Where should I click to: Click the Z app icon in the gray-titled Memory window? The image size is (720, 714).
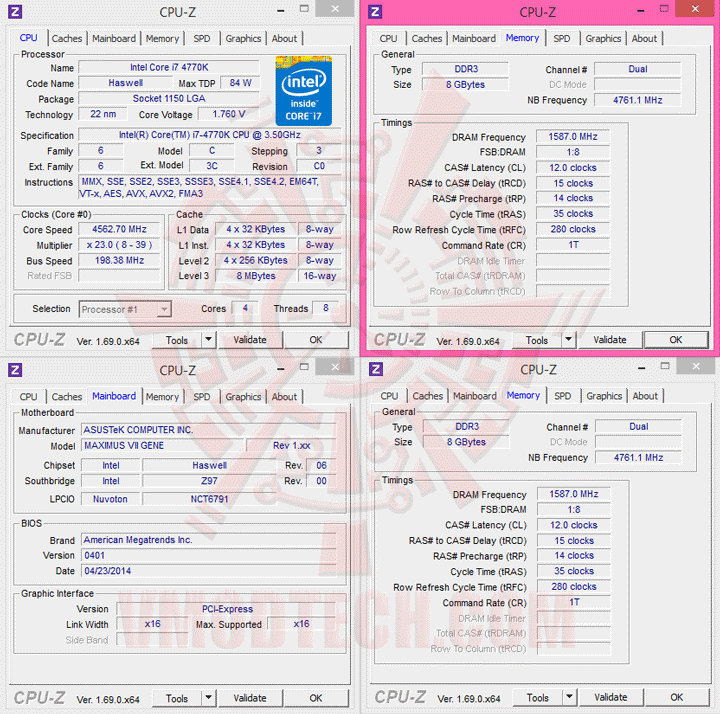[376, 369]
